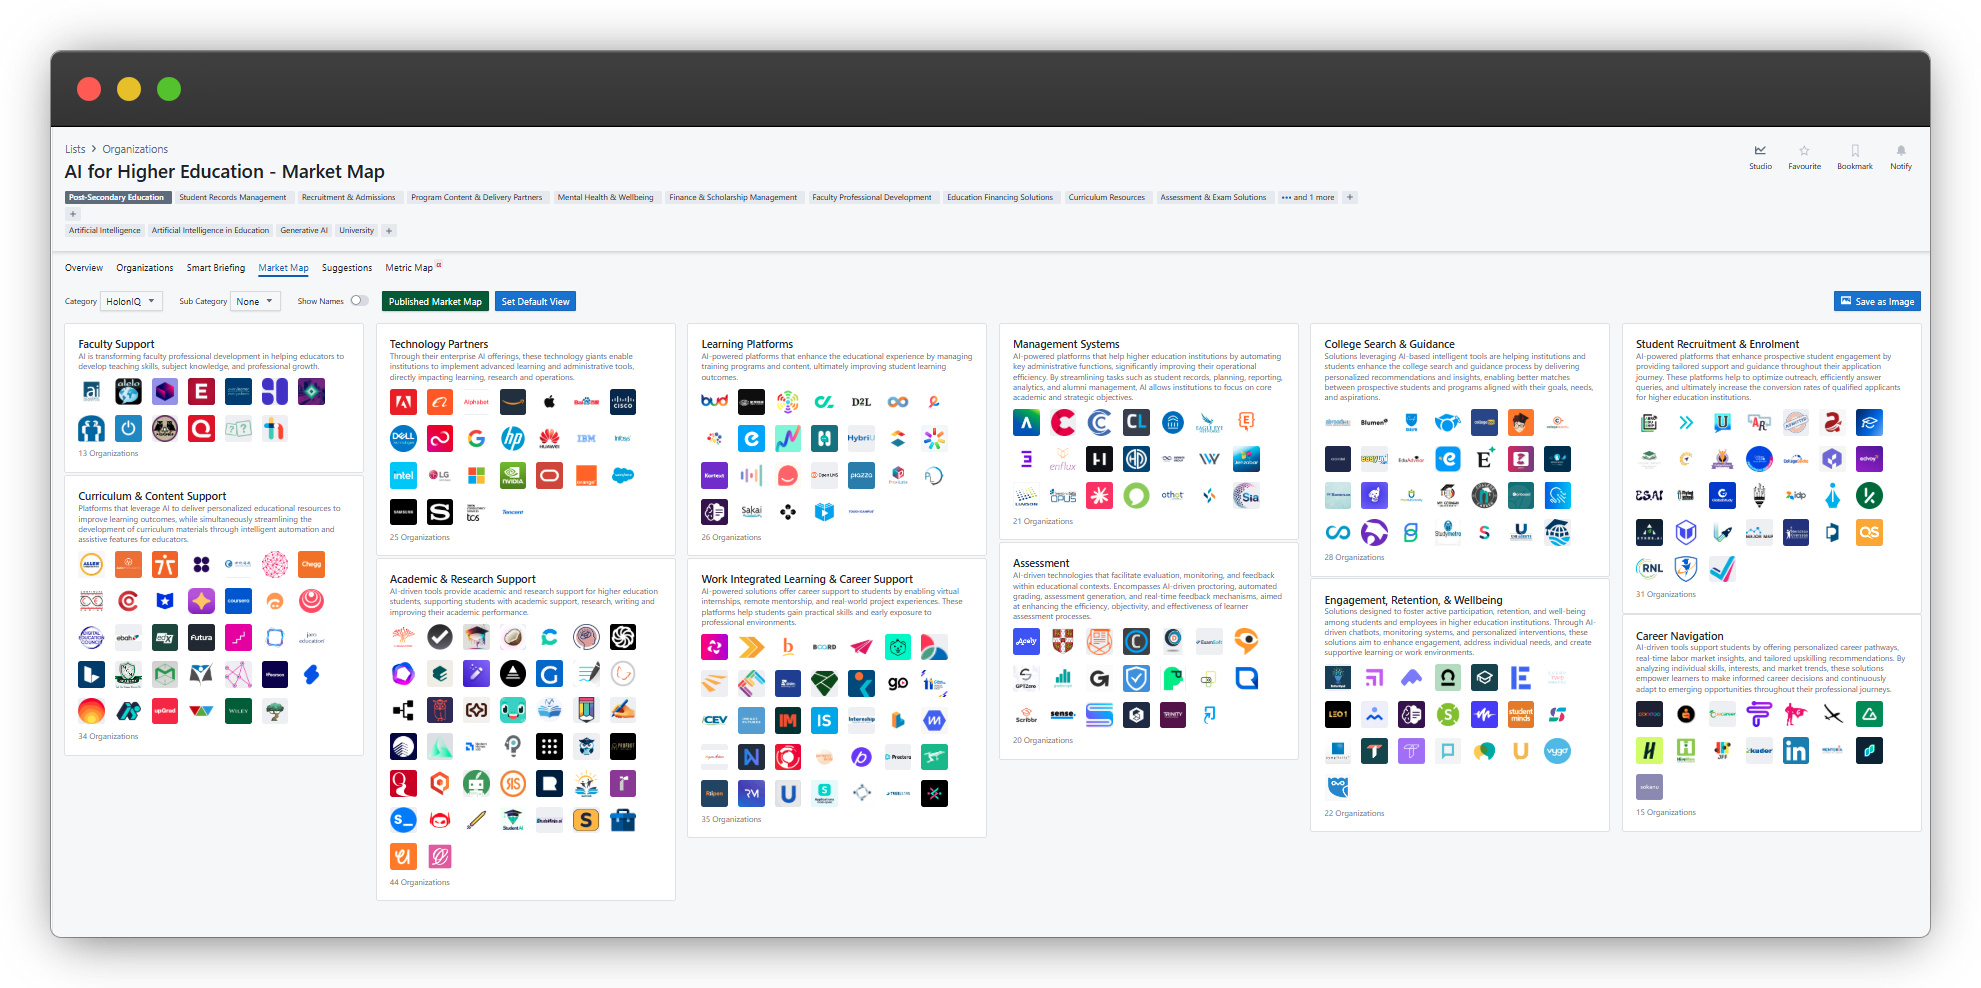Viewport: 1981px width, 988px height.
Task: Select the Intel logo tile
Action: [x=403, y=475]
